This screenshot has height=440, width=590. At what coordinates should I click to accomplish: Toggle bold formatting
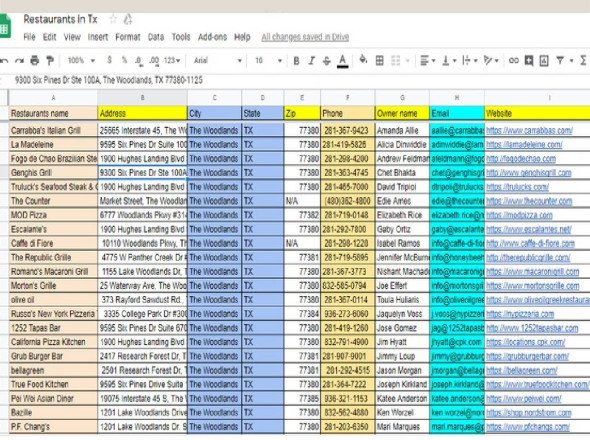(296, 61)
